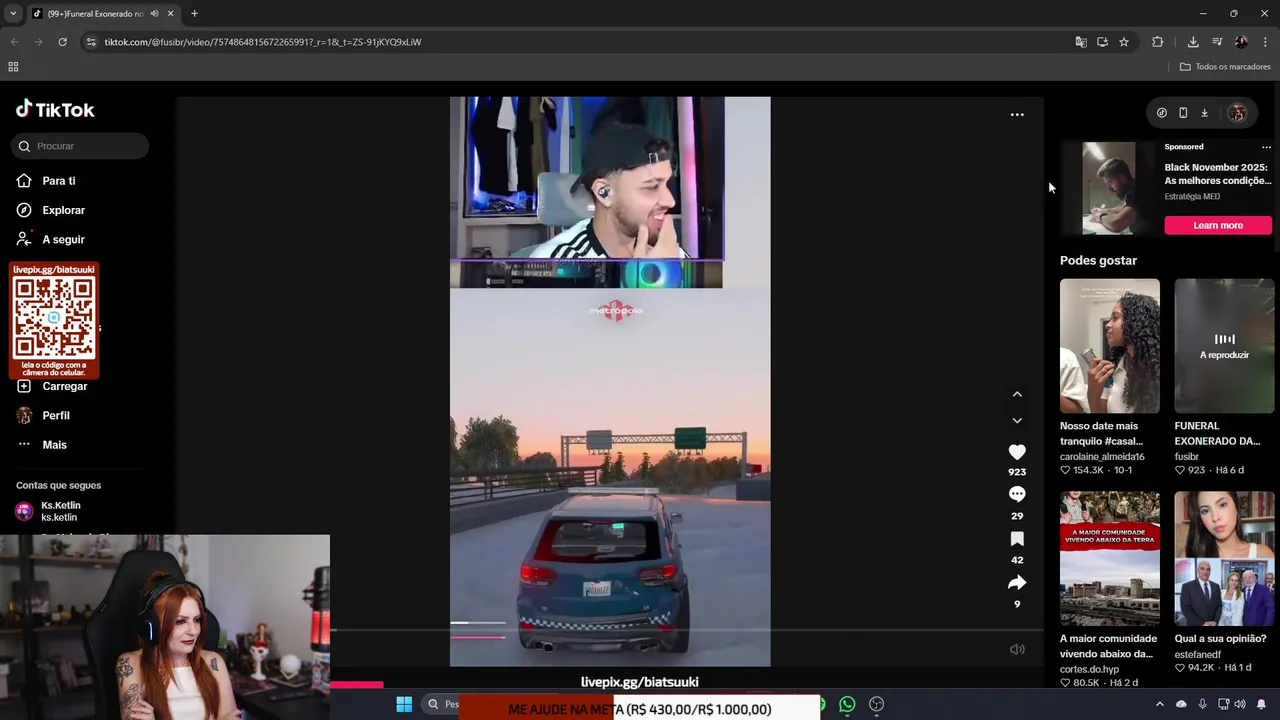The width and height of the screenshot is (1280, 720).
Task: Open the Chrome profile avatar
Action: click(x=1241, y=42)
